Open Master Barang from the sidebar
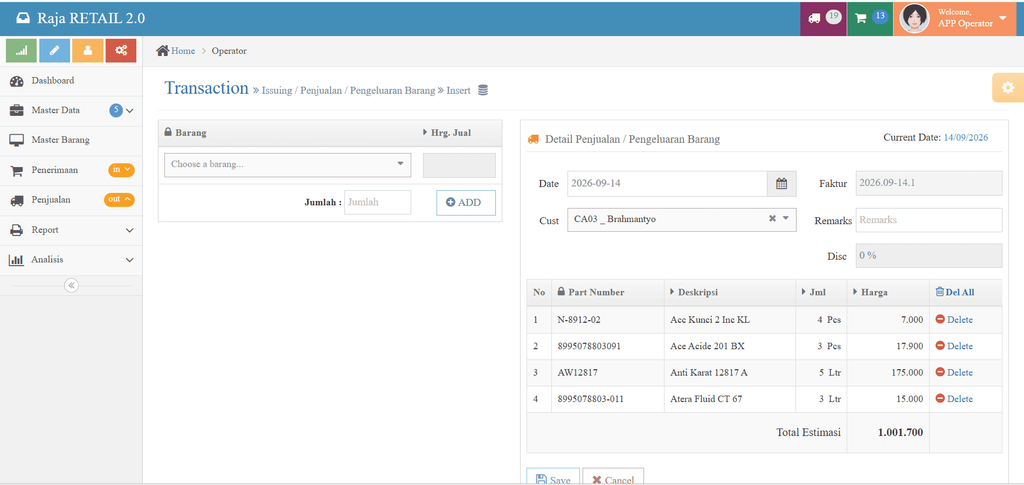Image resolution: width=1024 pixels, height=485 pixels. (71, 140)
